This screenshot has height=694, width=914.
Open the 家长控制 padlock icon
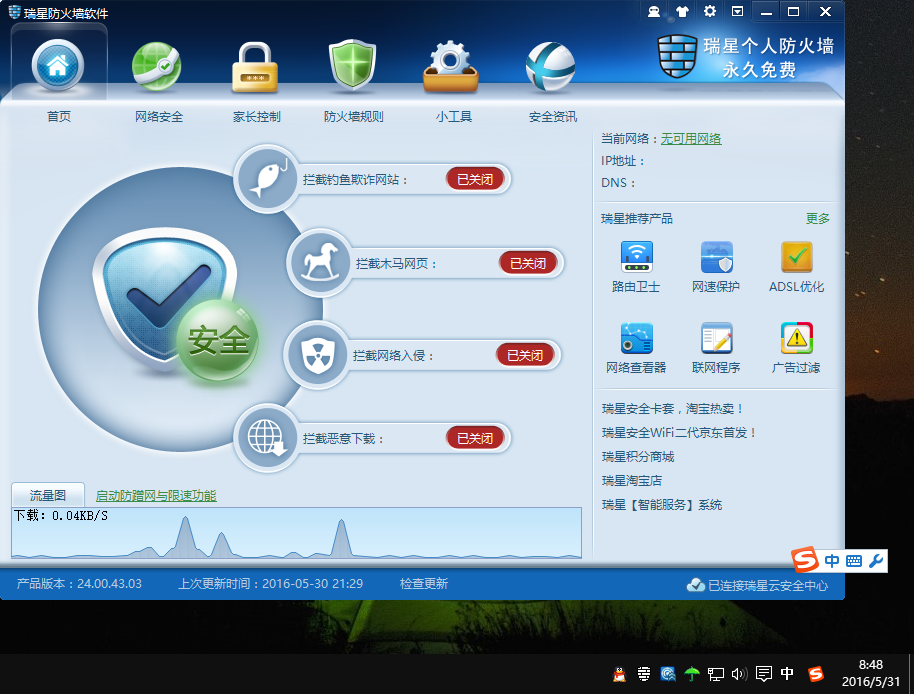[255, 68]
